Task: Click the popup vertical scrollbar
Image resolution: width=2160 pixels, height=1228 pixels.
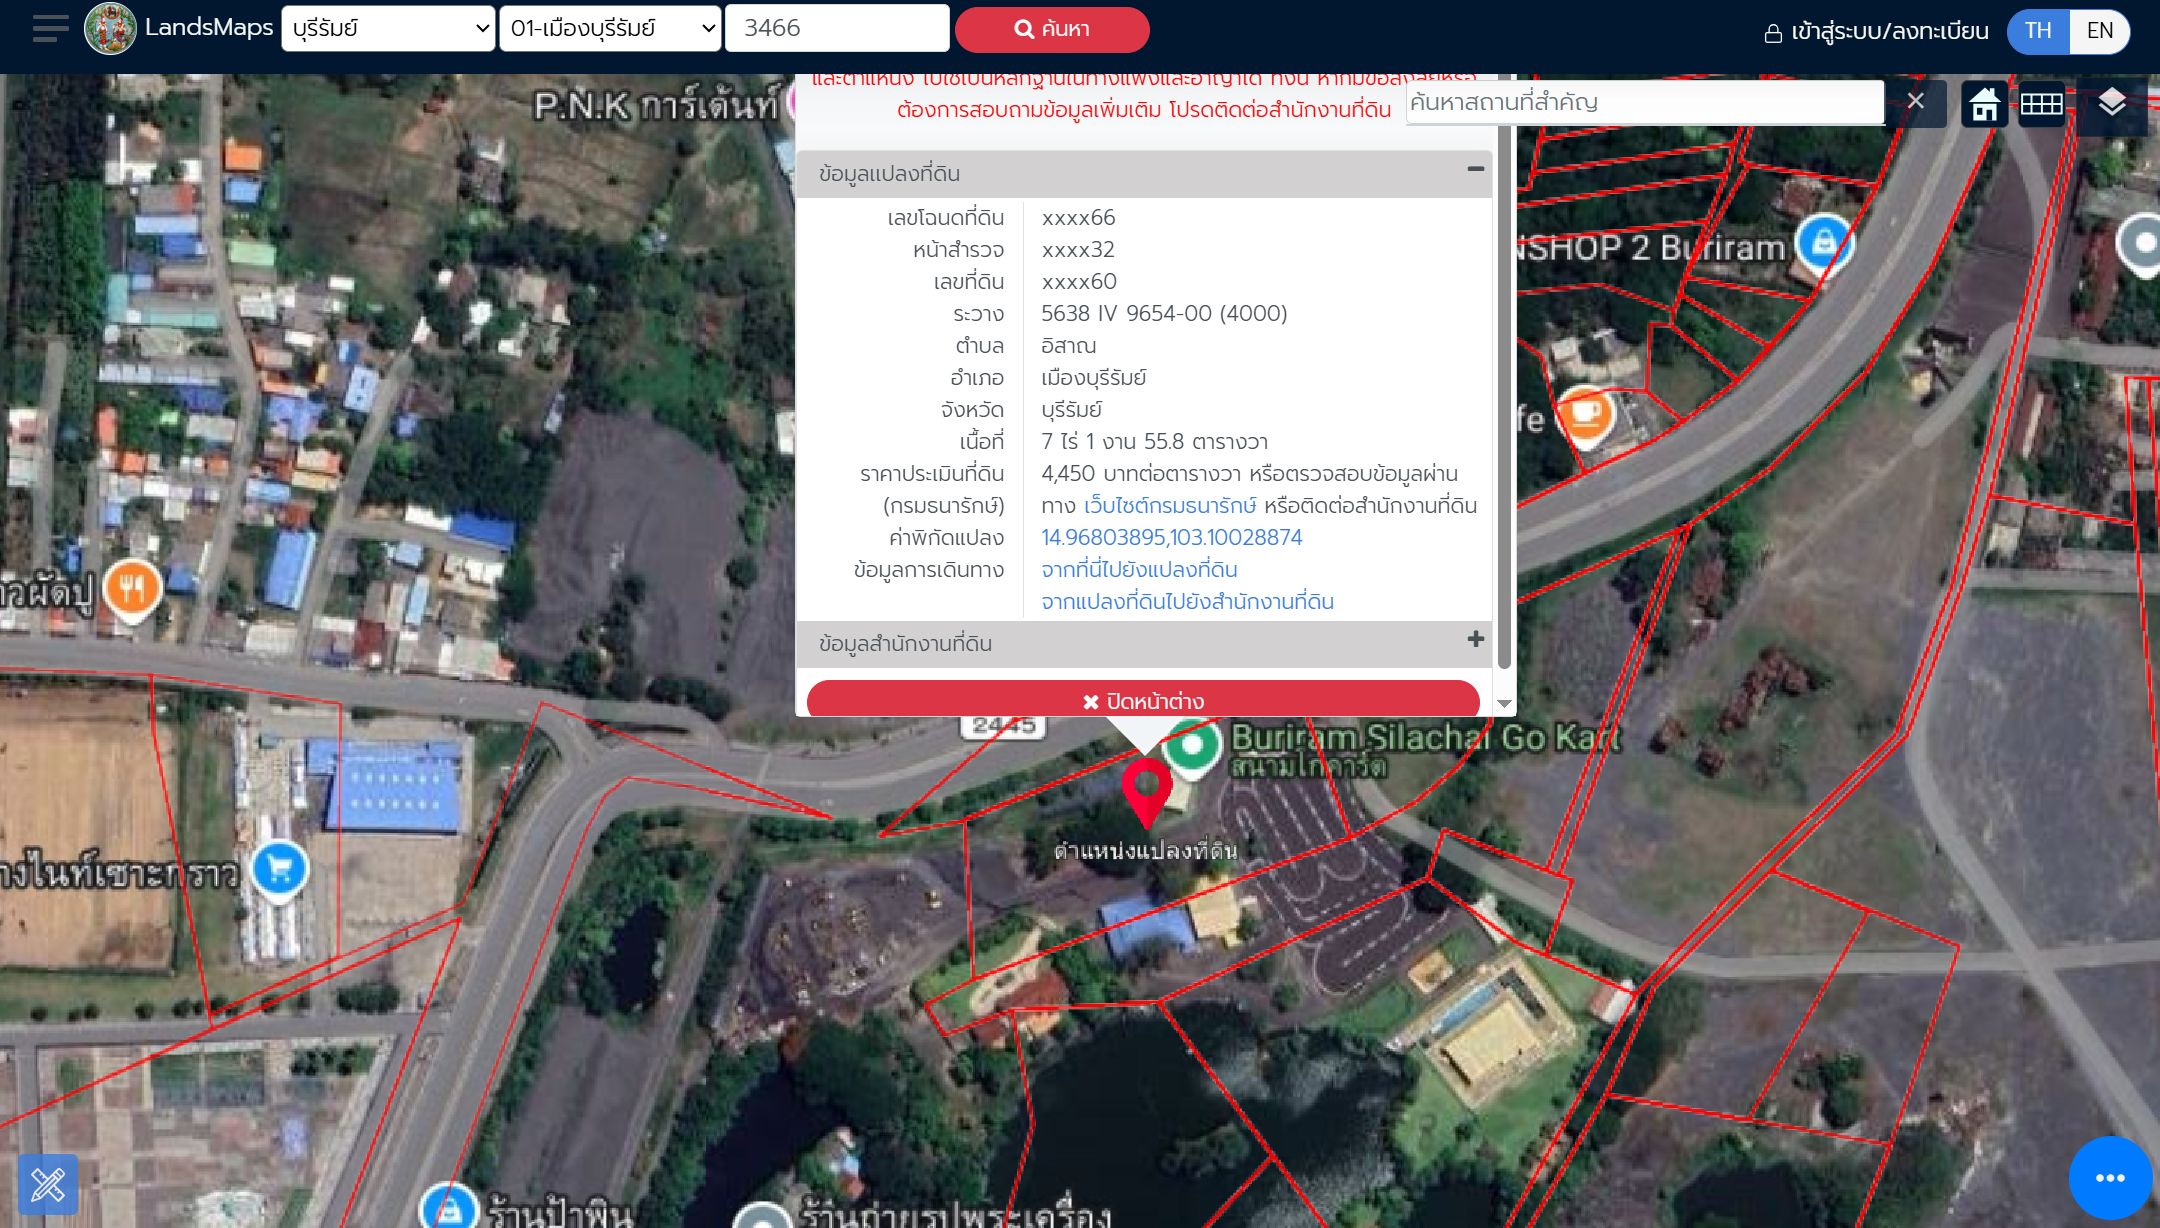Action: coord(1504,400)
